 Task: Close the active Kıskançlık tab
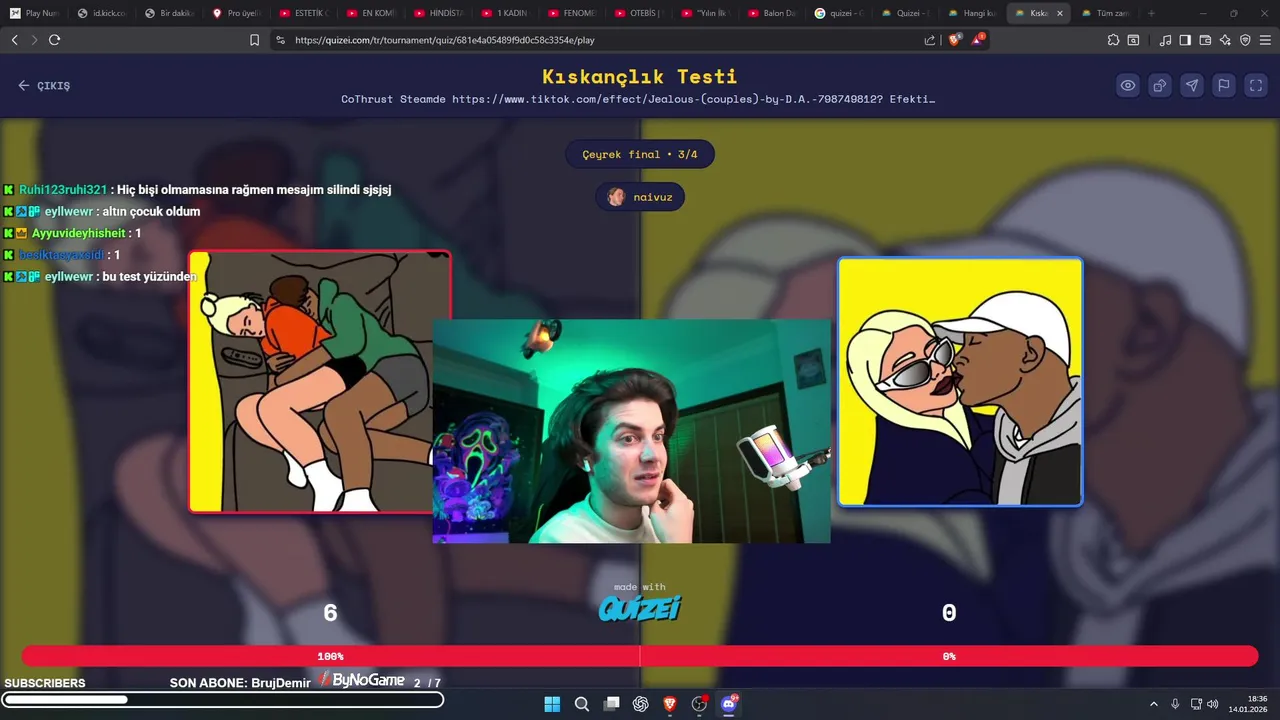[1060, 13]
